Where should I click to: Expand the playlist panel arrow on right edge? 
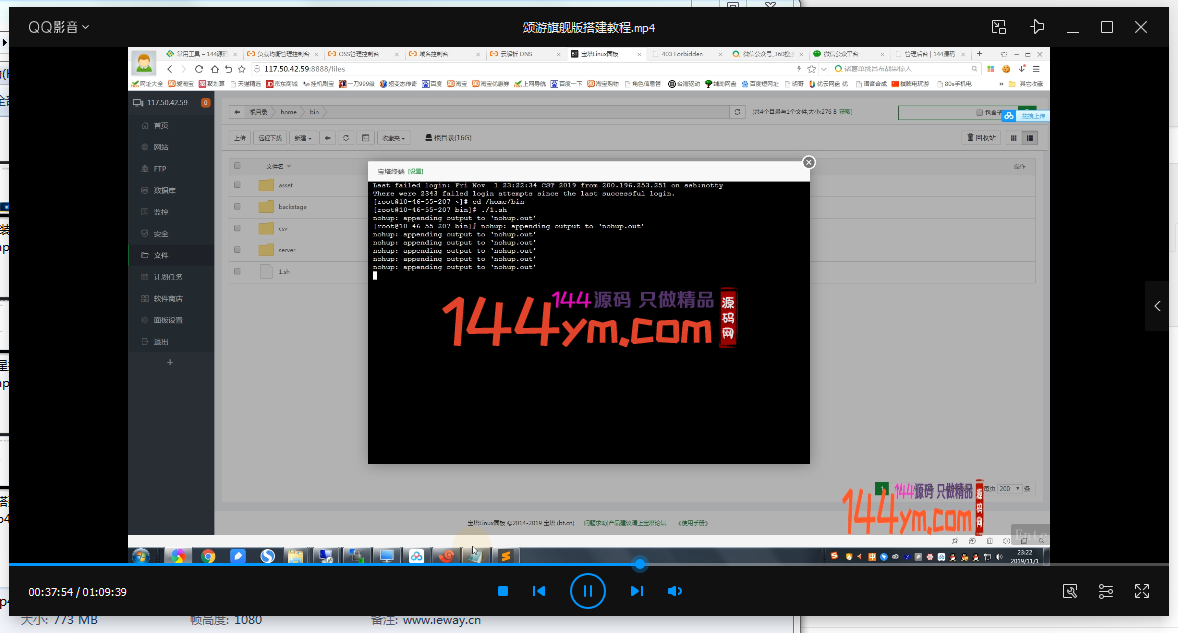tap(1157, 306)
